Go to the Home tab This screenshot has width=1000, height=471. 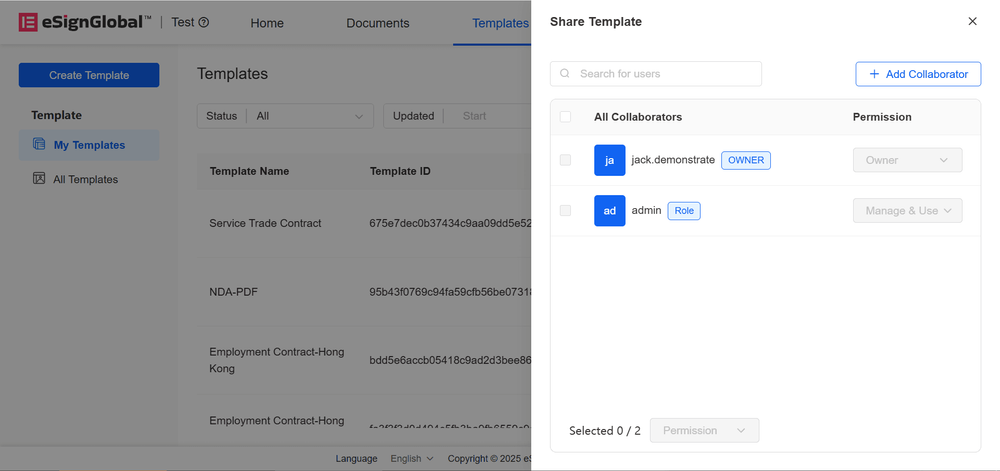[267, 23]
